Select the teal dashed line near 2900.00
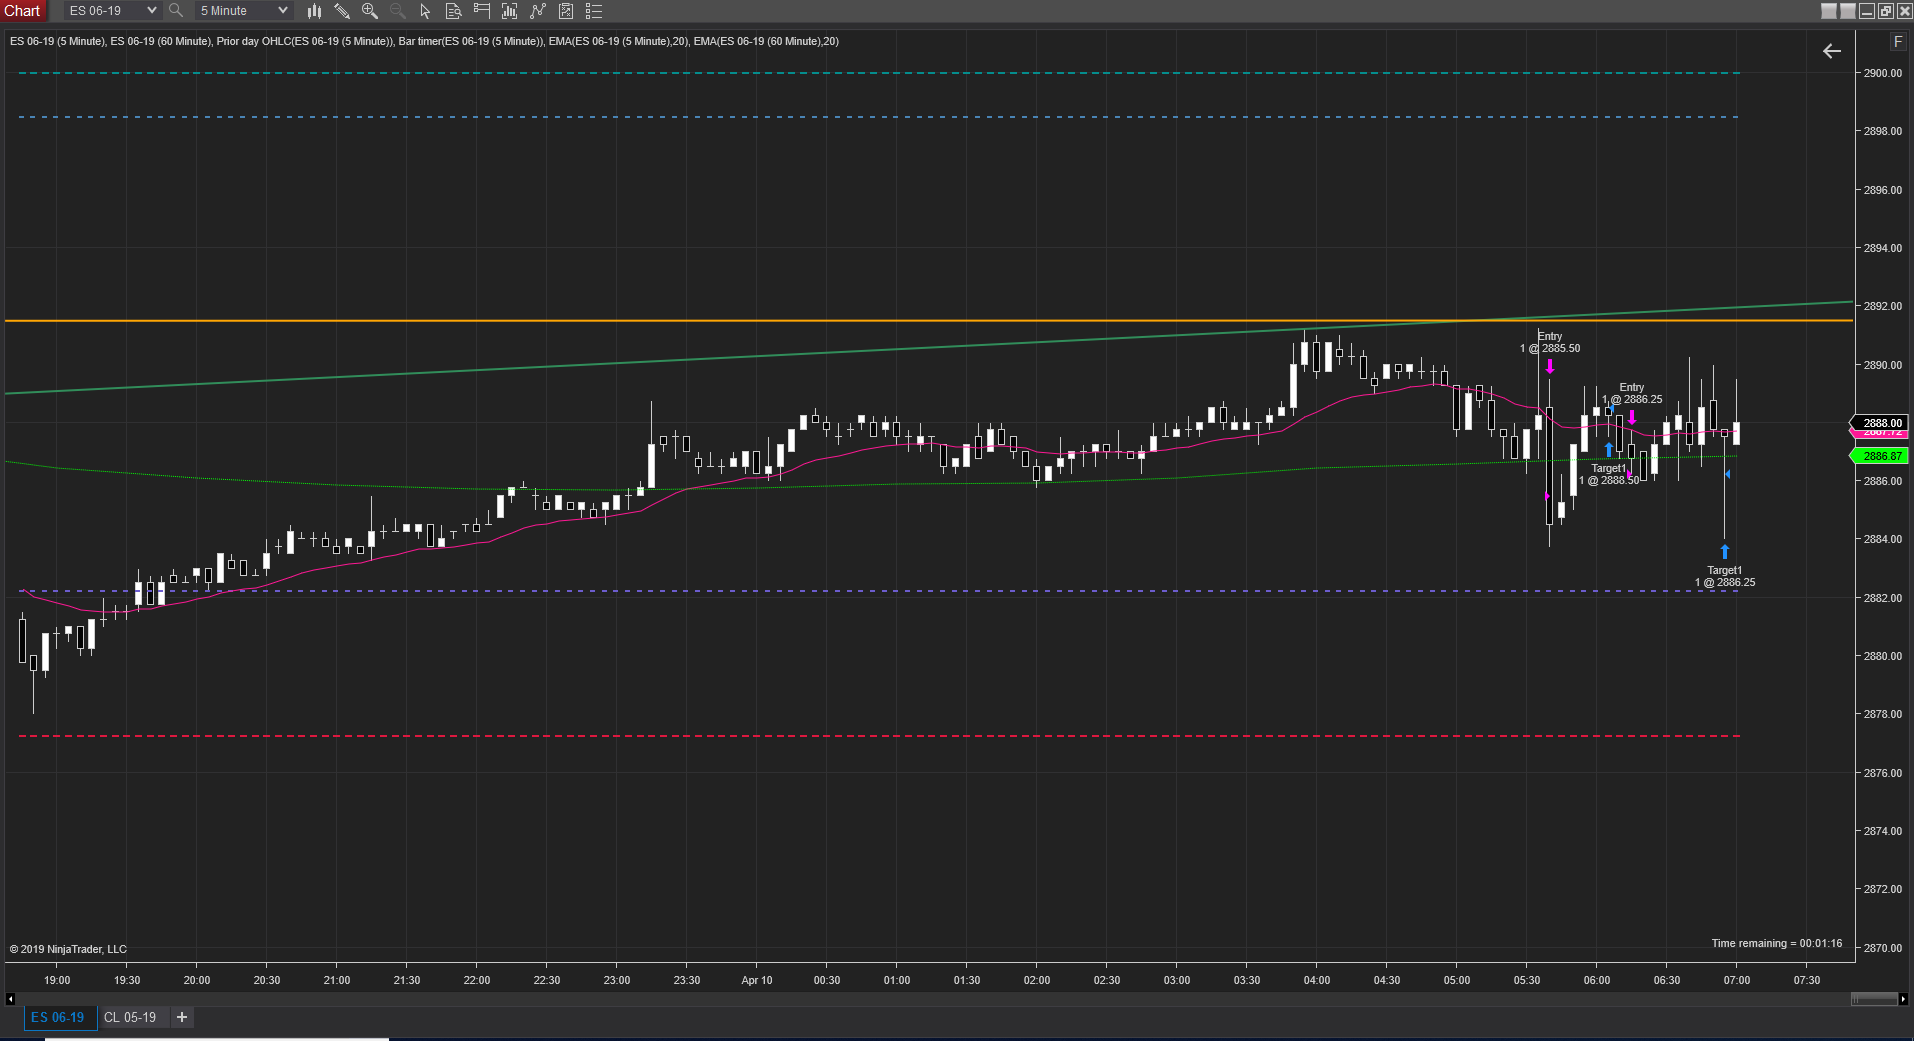The image size is (1914, 1041). tap(879, 73)
